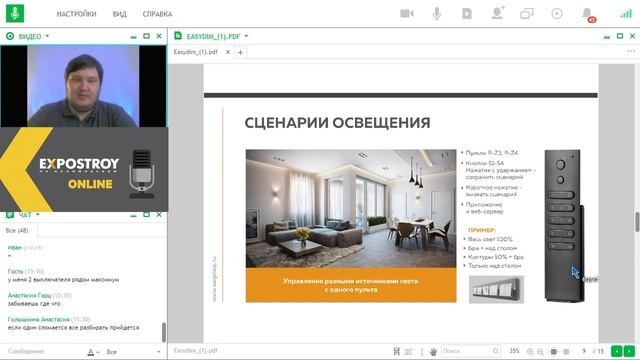Viewport: 640px width, 360px height.
Task: Click the page thumbnails icon in PDF toolbar
Action: click(396, 351)
